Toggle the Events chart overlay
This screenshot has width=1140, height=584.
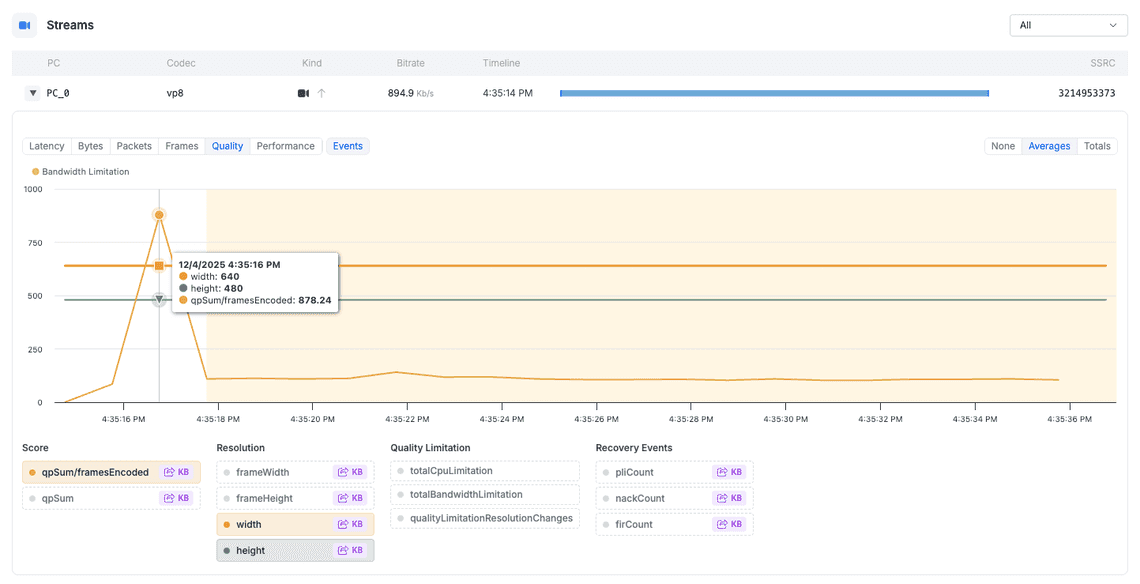coord(347,146)
